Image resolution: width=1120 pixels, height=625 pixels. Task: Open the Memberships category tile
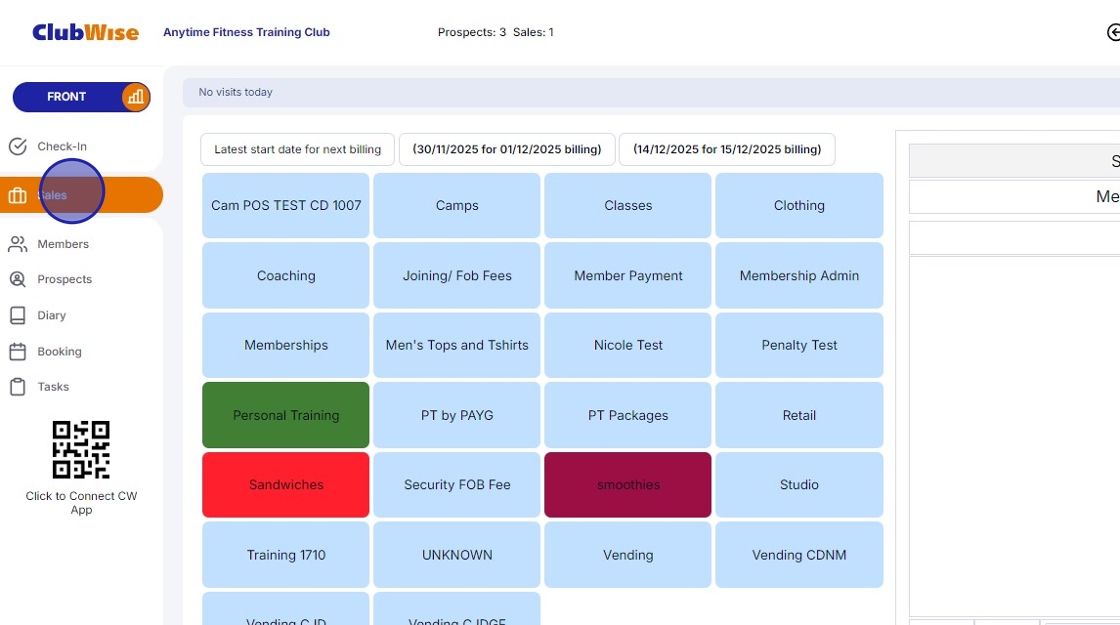pyautogui.click(x=286, y=345)
